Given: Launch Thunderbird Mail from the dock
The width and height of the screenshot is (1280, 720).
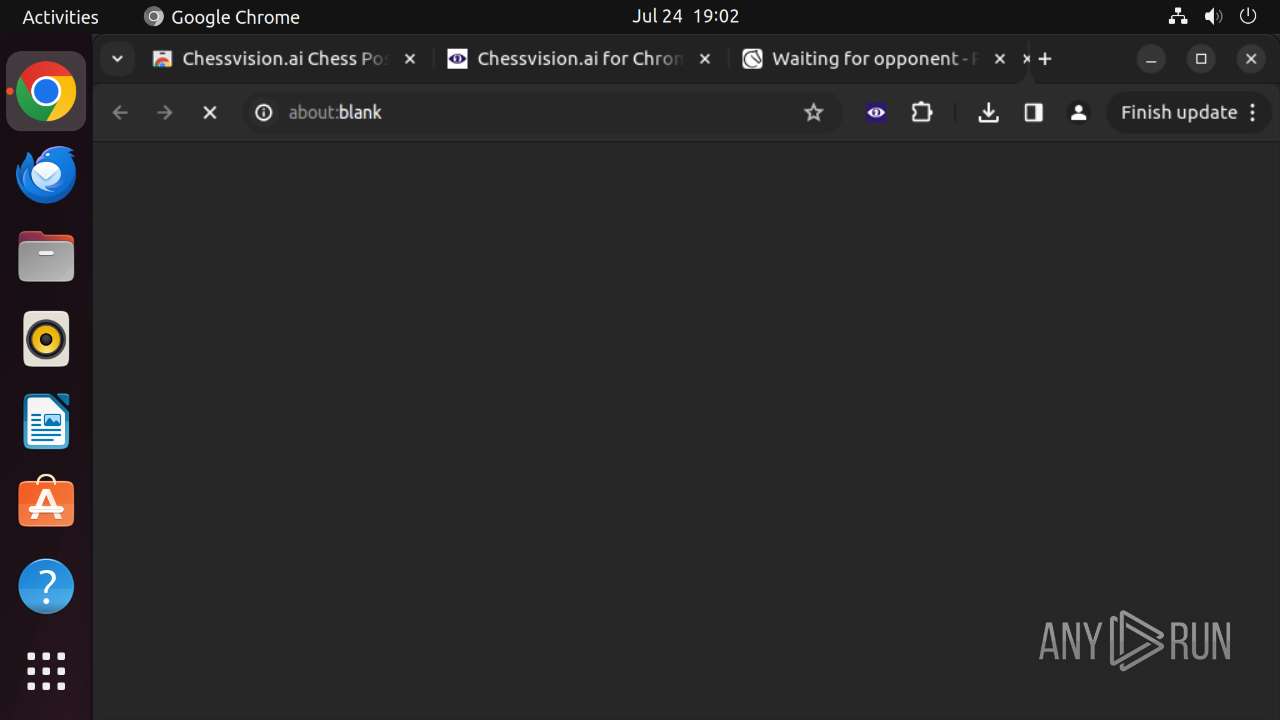Looking at the screenshot, I should pos(46,175).
